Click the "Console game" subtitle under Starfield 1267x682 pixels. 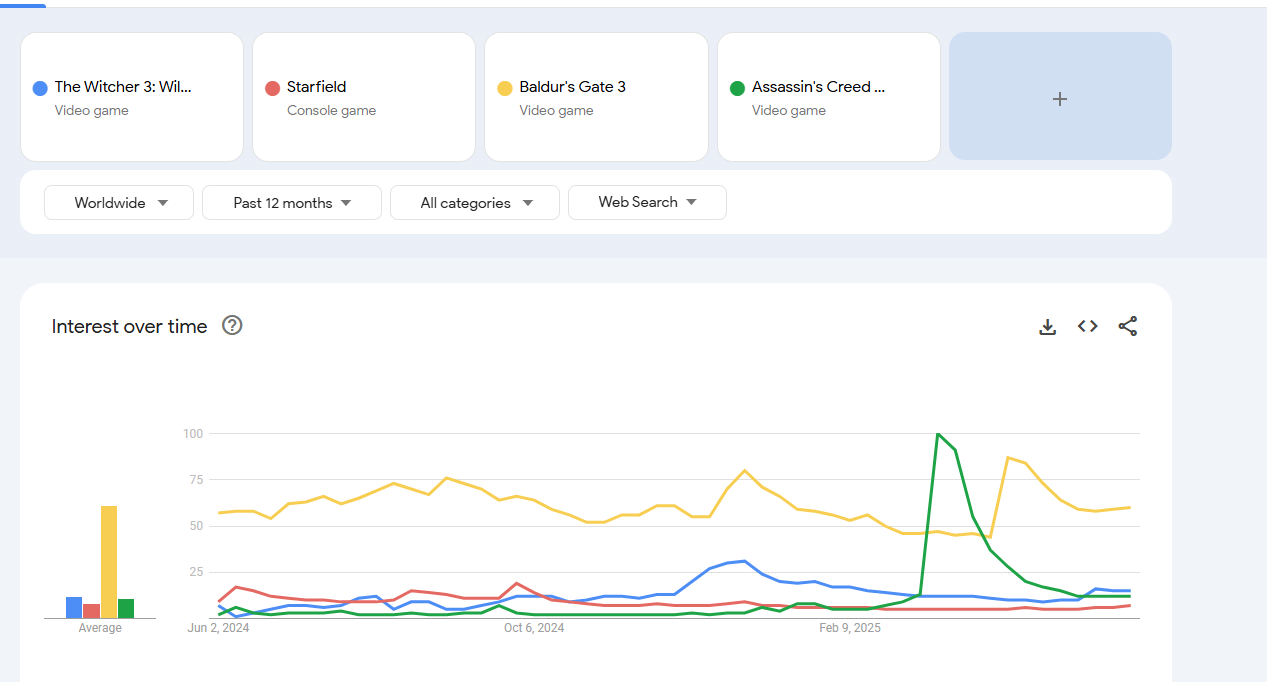coord(331,110)
